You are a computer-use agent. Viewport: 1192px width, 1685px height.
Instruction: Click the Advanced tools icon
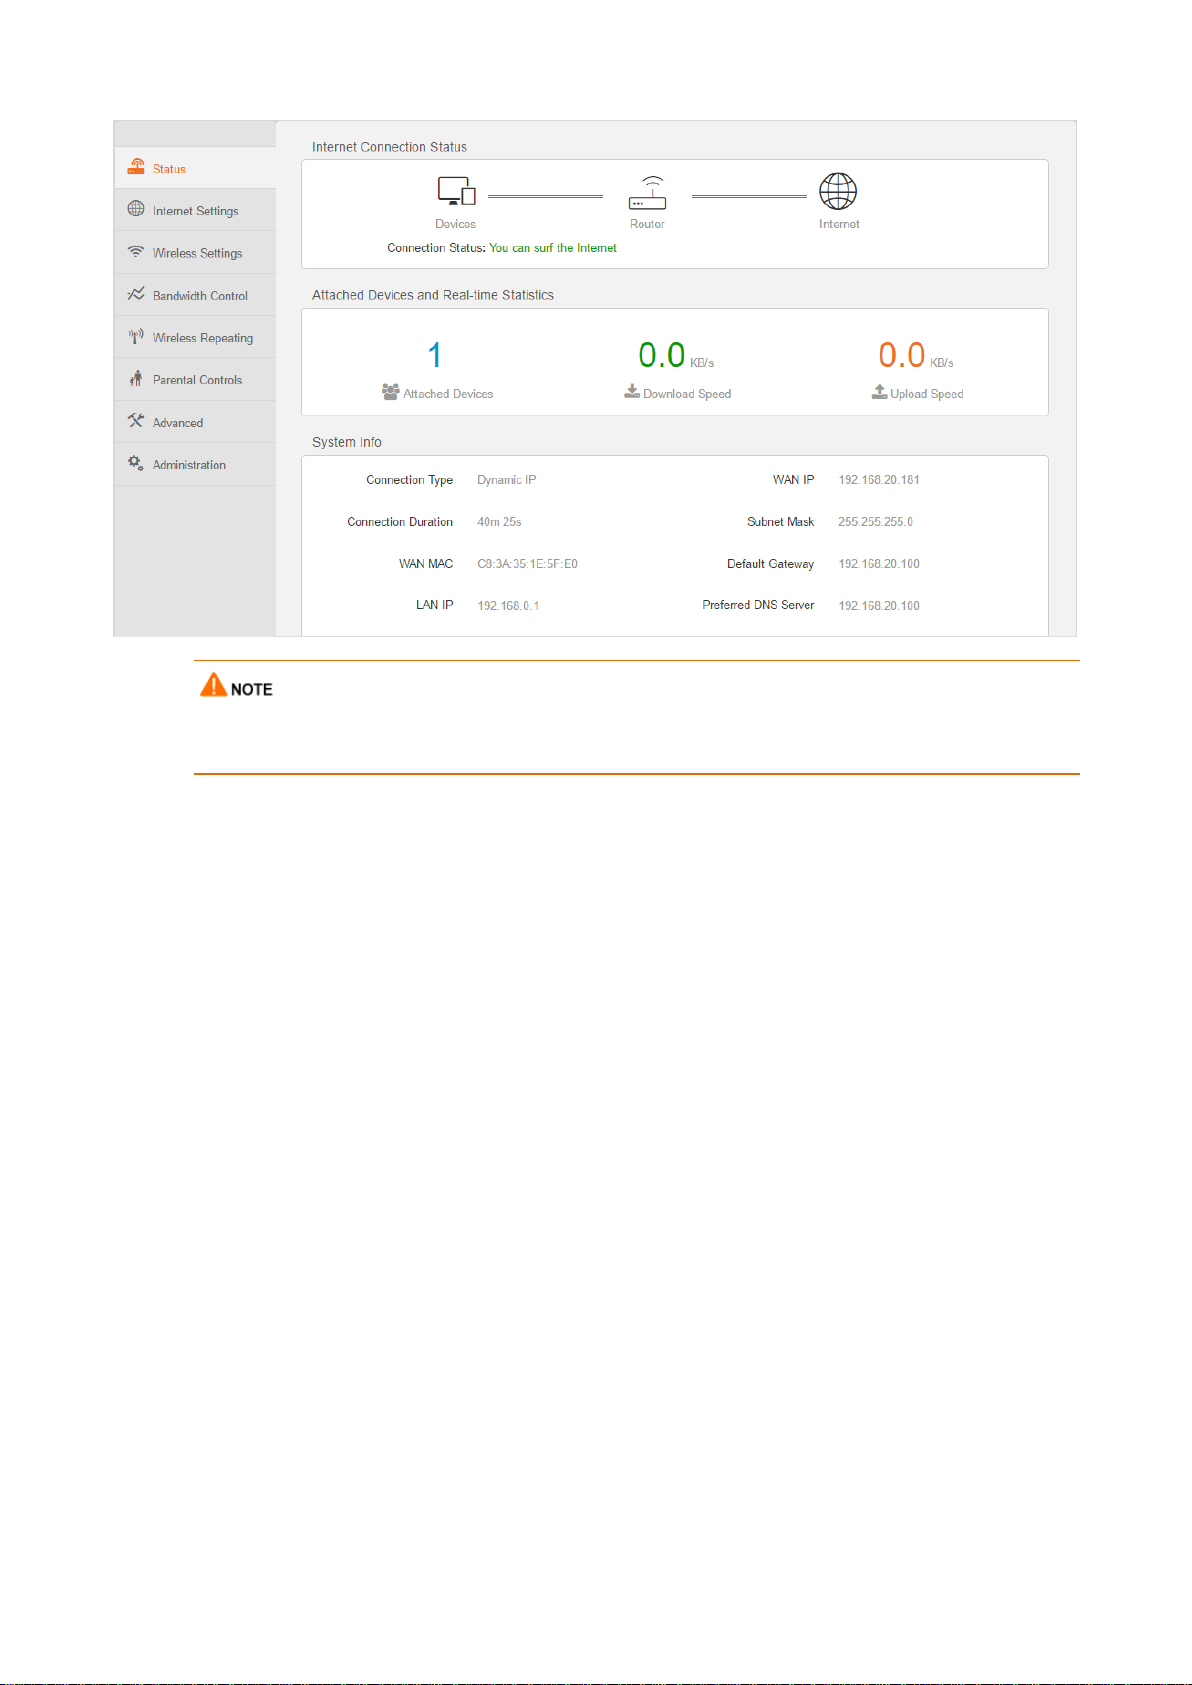[136, 421]
